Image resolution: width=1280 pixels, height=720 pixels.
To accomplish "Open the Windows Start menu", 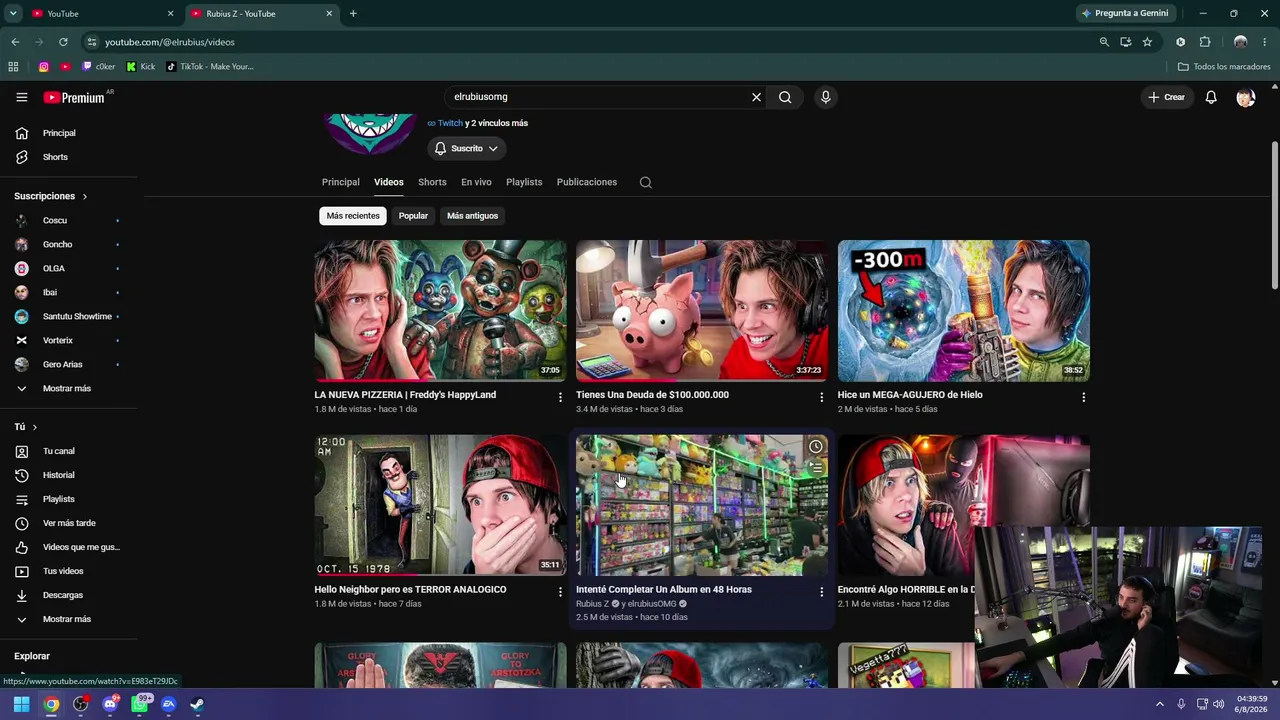I will 21,704.
